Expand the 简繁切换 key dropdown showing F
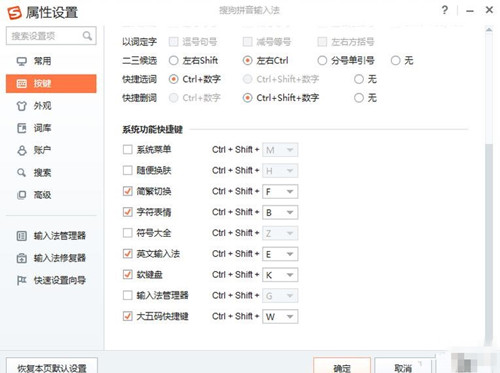This screenshot has height=373, width=500. [280, 192]
